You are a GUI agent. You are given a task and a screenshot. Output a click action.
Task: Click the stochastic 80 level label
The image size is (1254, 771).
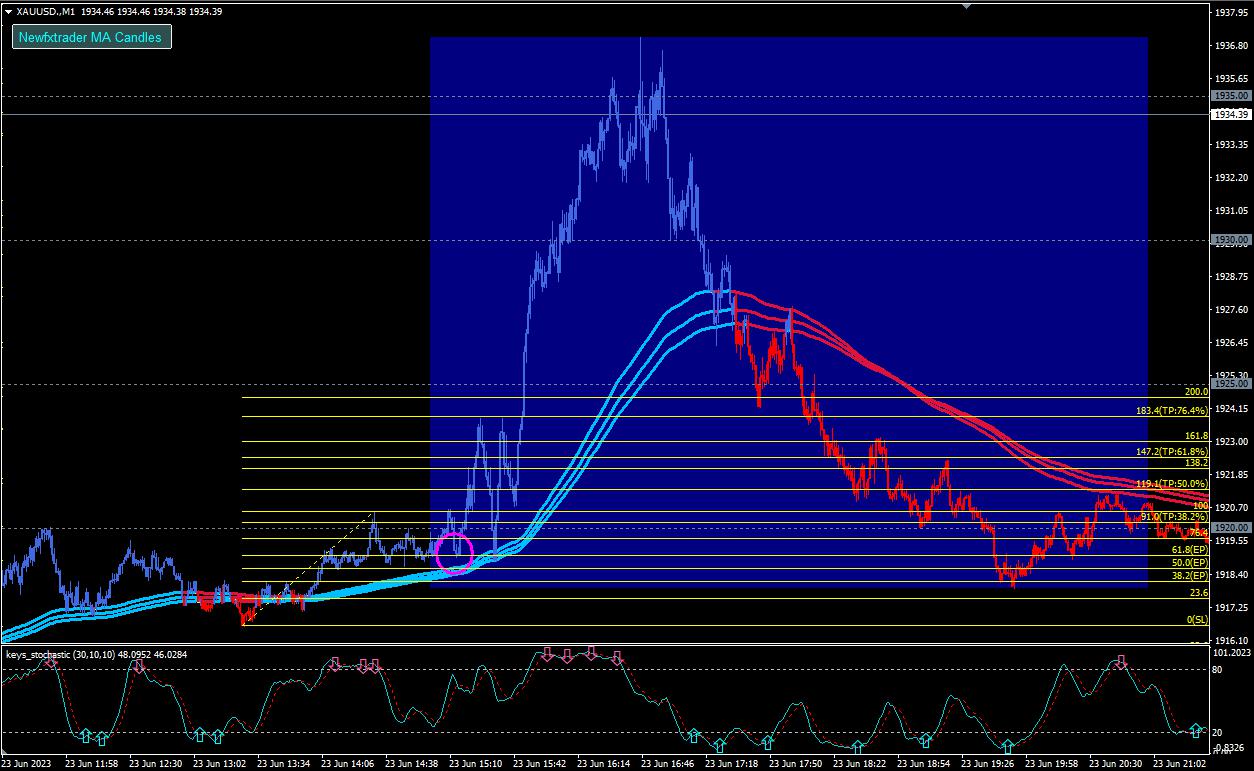coord(1219,670)
